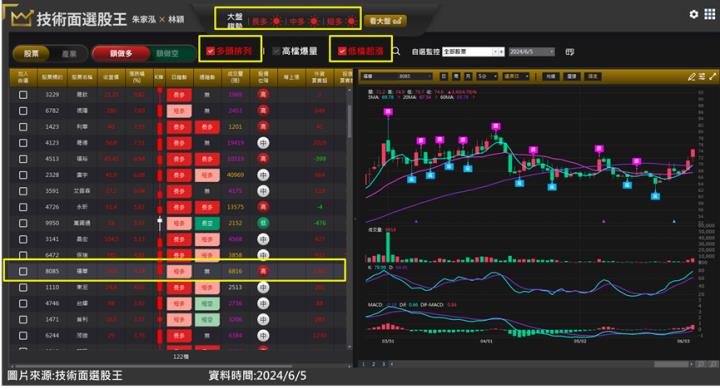Click the weekly trend tag for stock 1471

(207, 320)
